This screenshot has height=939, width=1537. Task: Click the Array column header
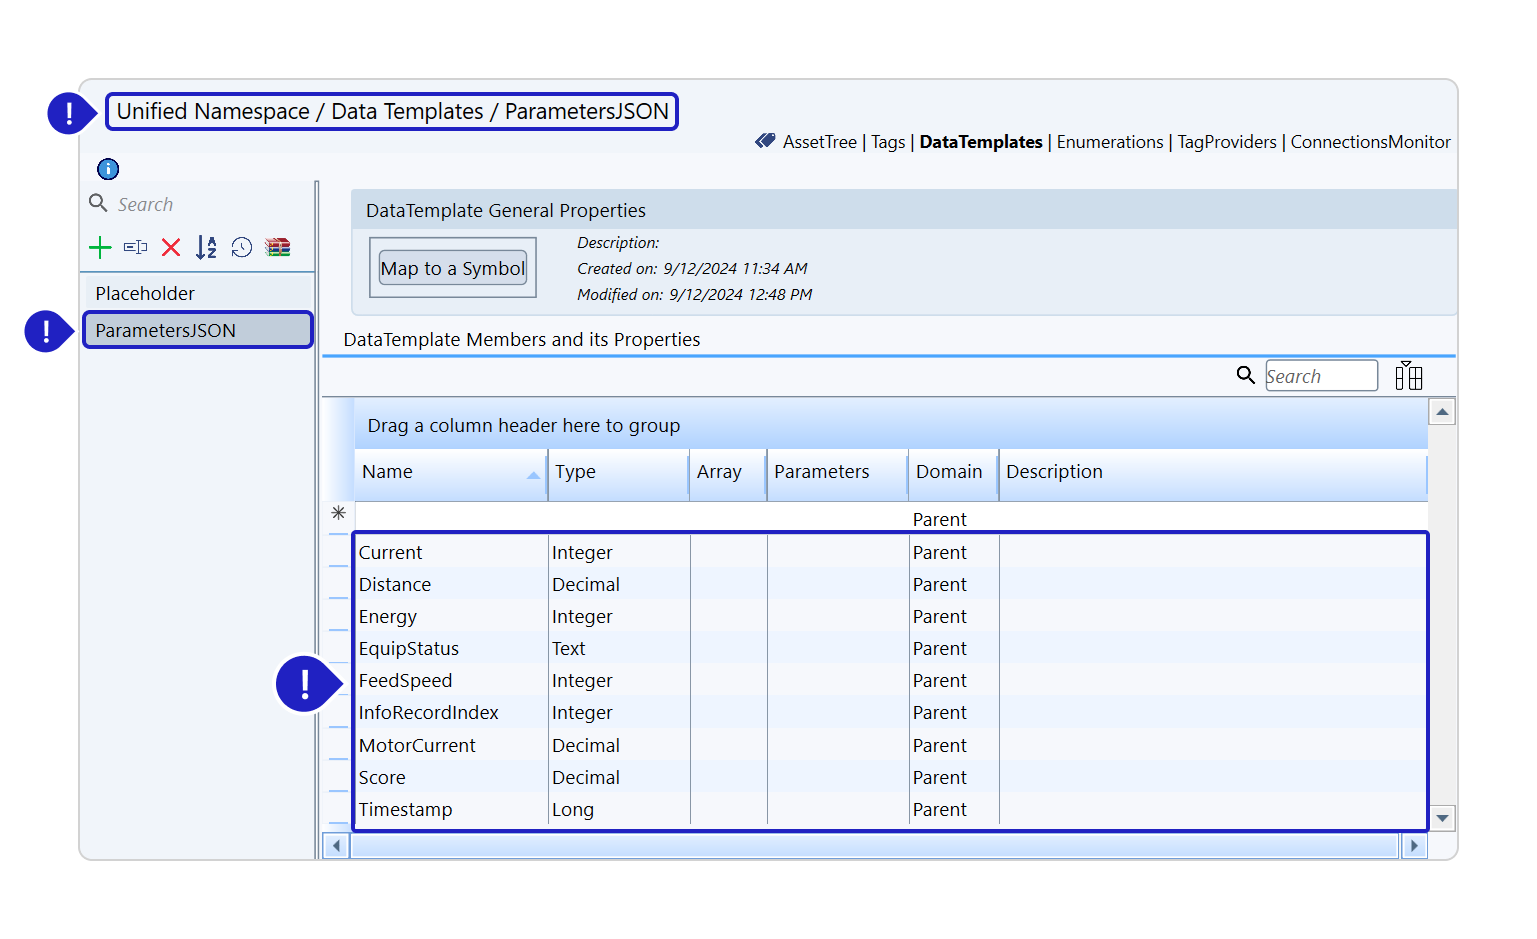pyautogui.click(x=728, y=472)
